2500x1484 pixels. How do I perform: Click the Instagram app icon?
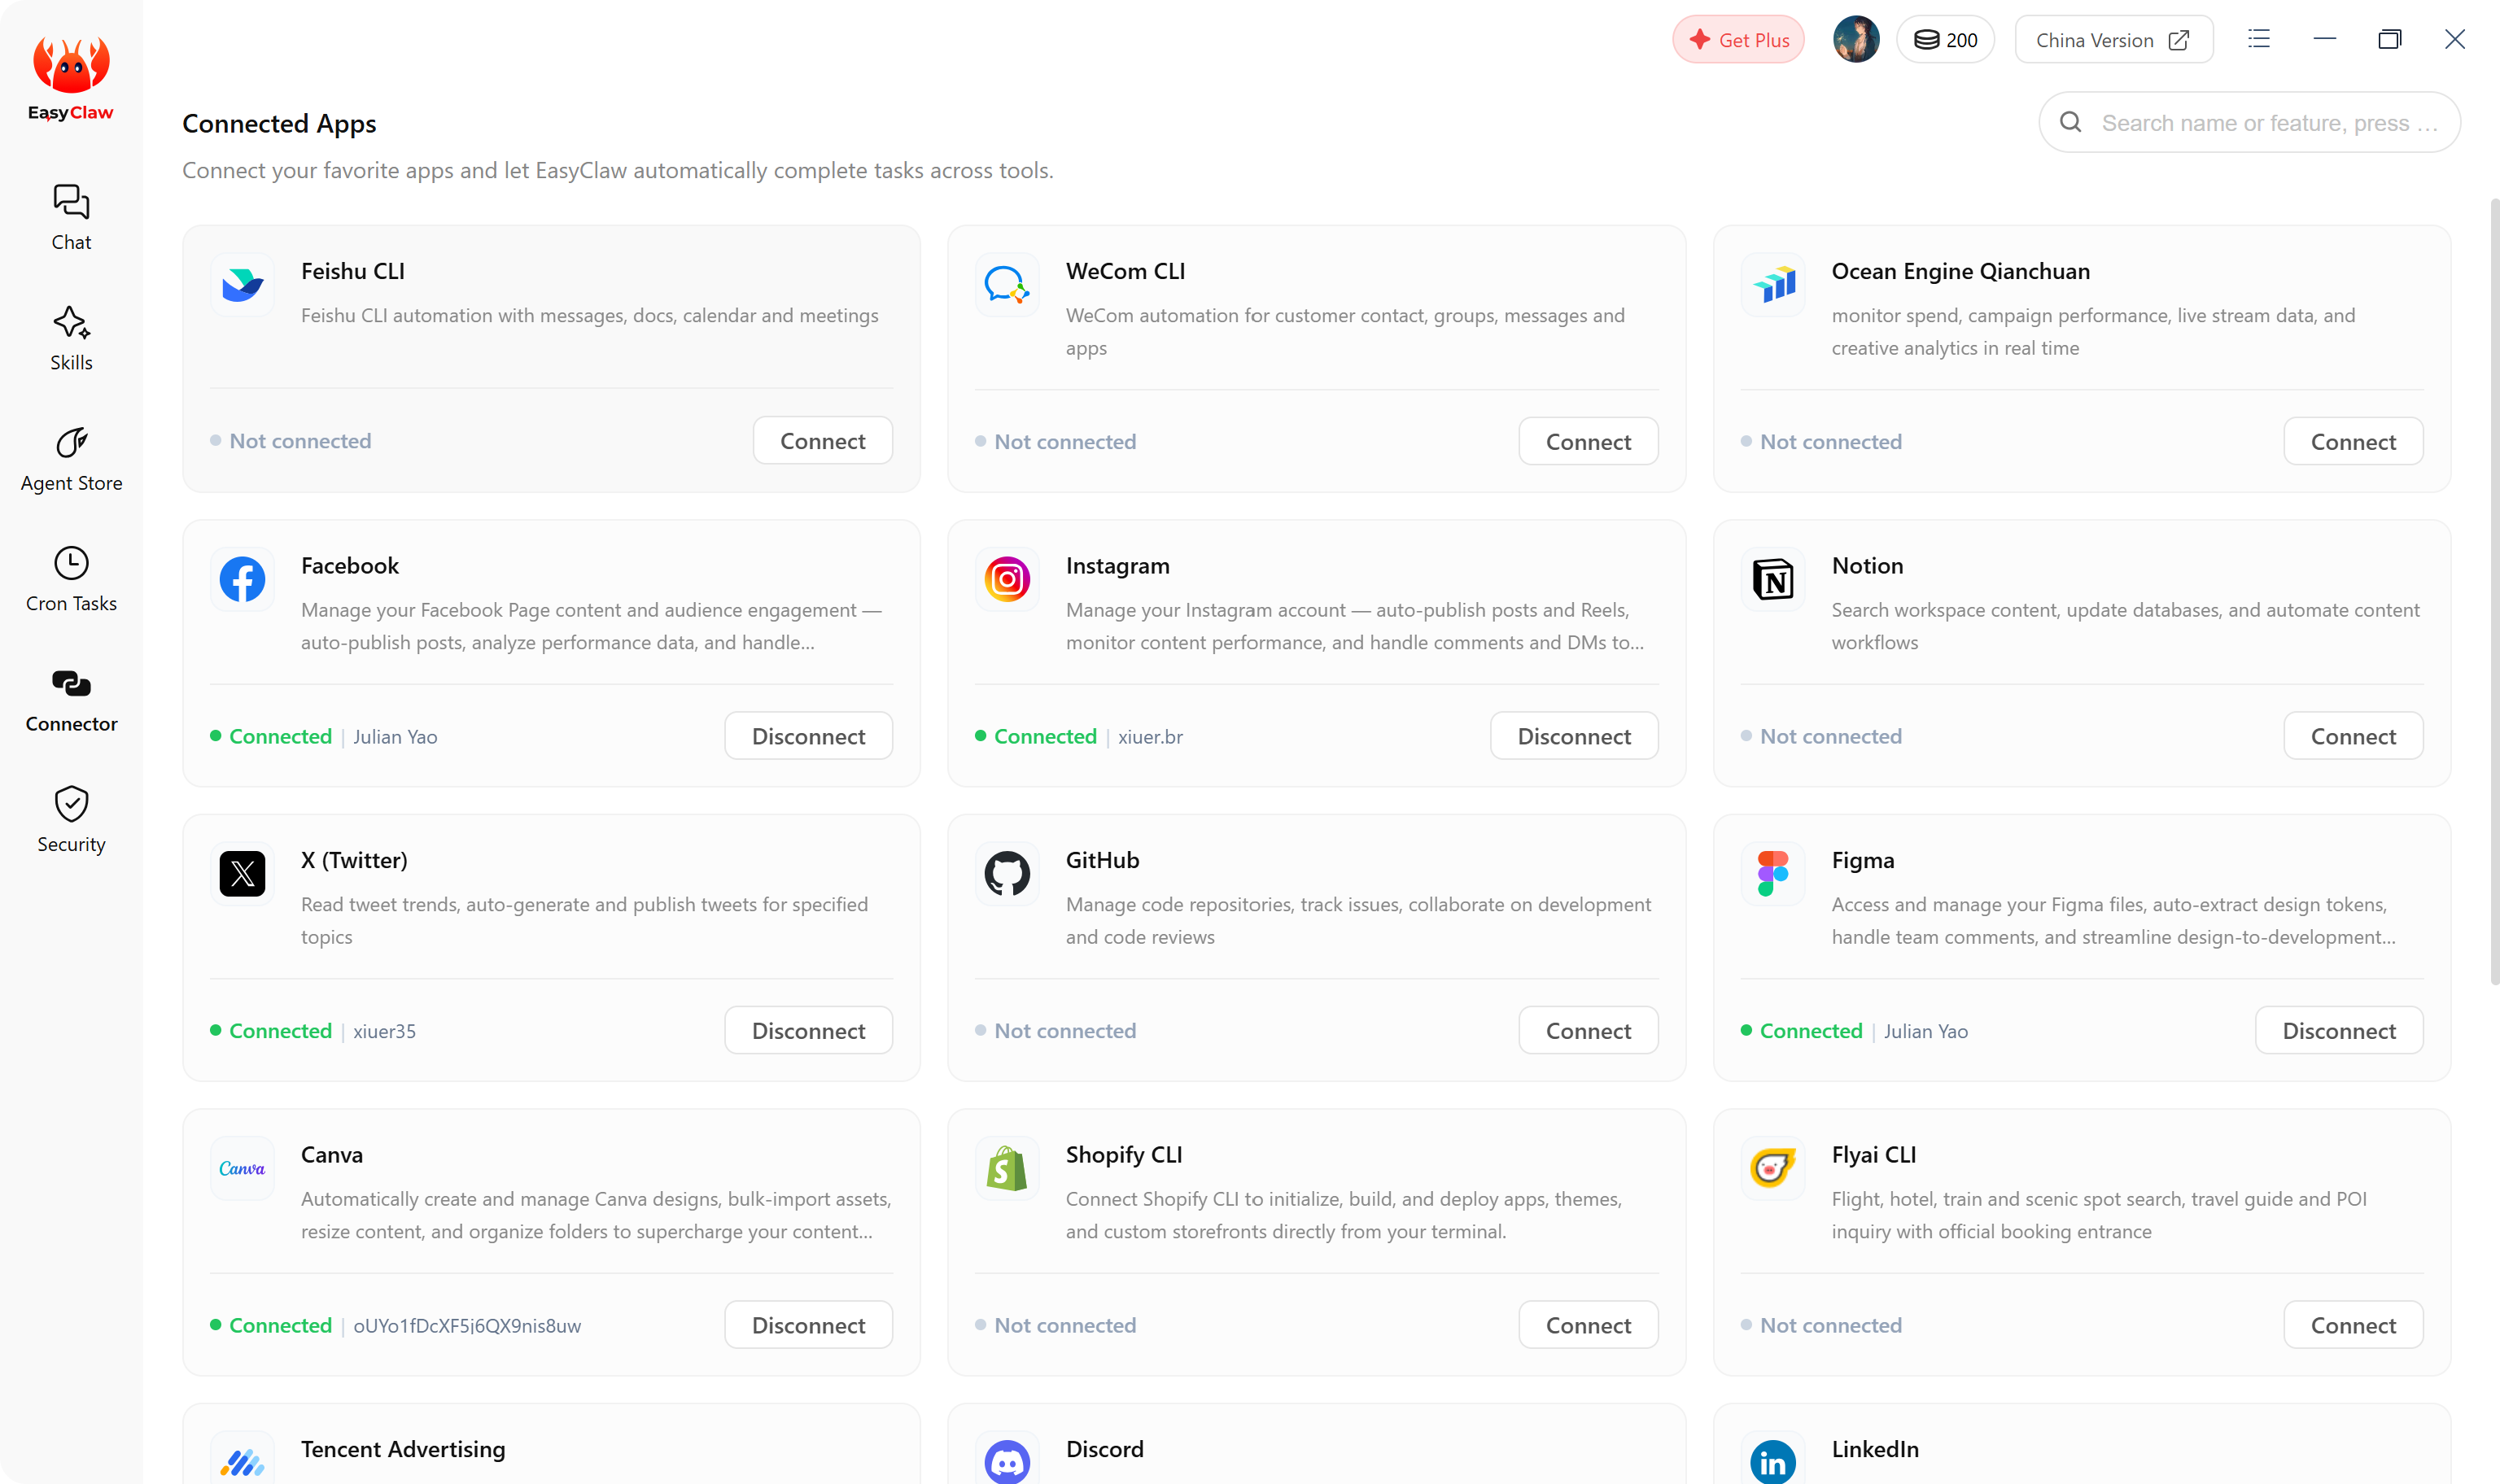(x=1007, y=579)
